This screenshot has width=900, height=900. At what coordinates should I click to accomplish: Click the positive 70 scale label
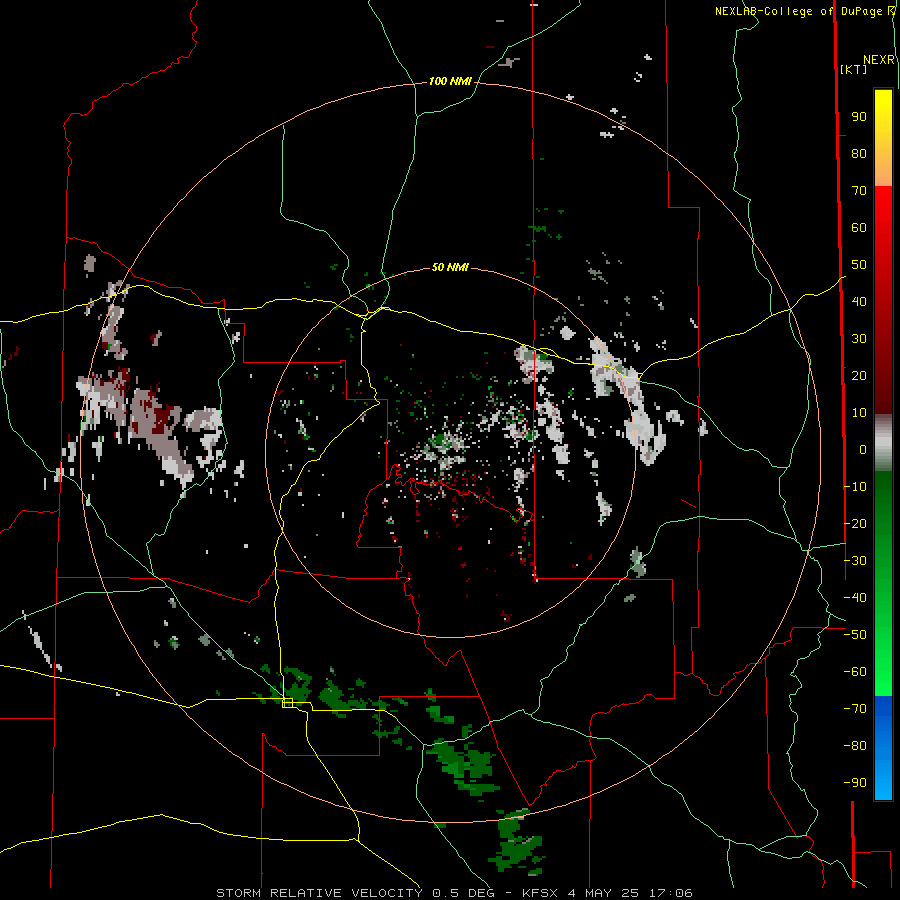tap(859, 191)
